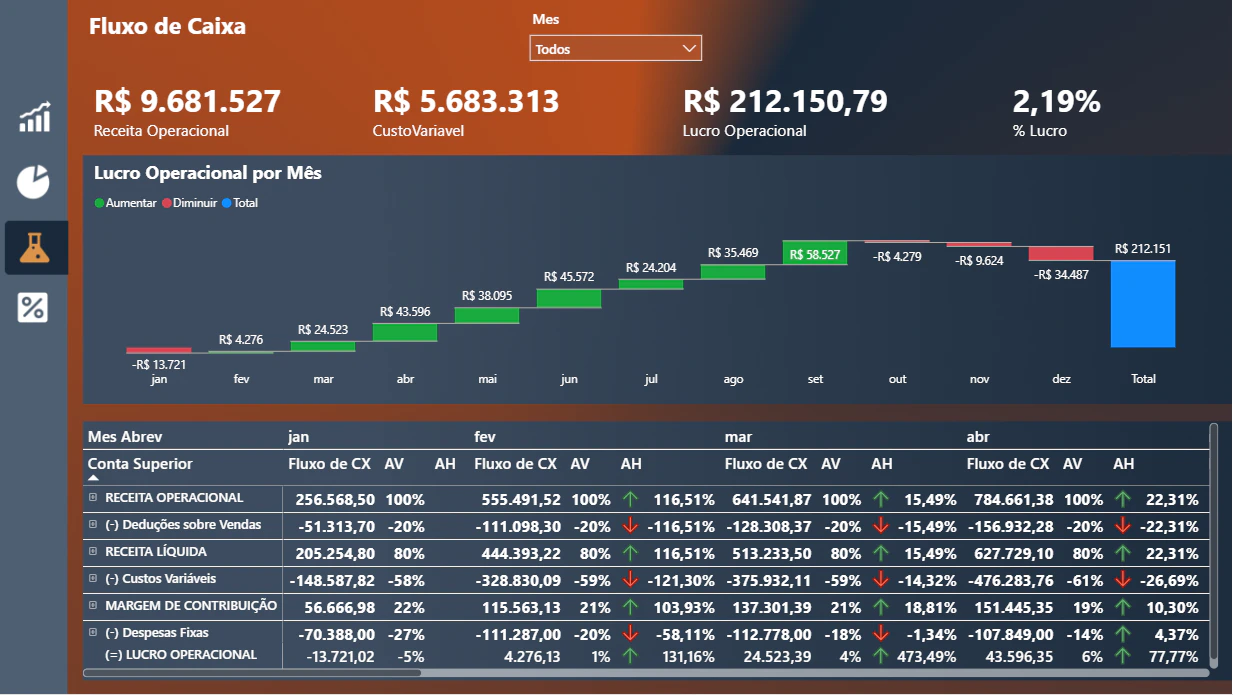Click the green up arrow beside 473,49%
The image size is (1233, 695).
tap(880, 655)
